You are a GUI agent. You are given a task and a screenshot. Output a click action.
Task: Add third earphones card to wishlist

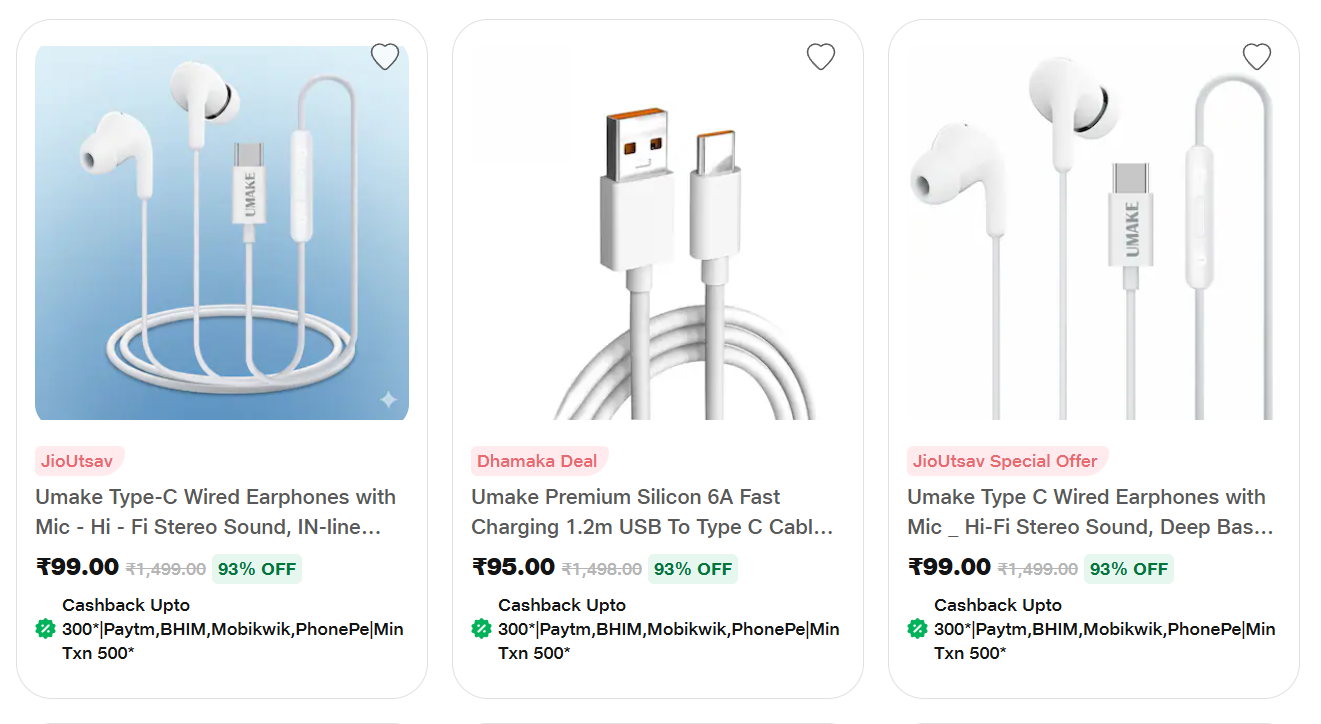click(x=1257, y=57)
